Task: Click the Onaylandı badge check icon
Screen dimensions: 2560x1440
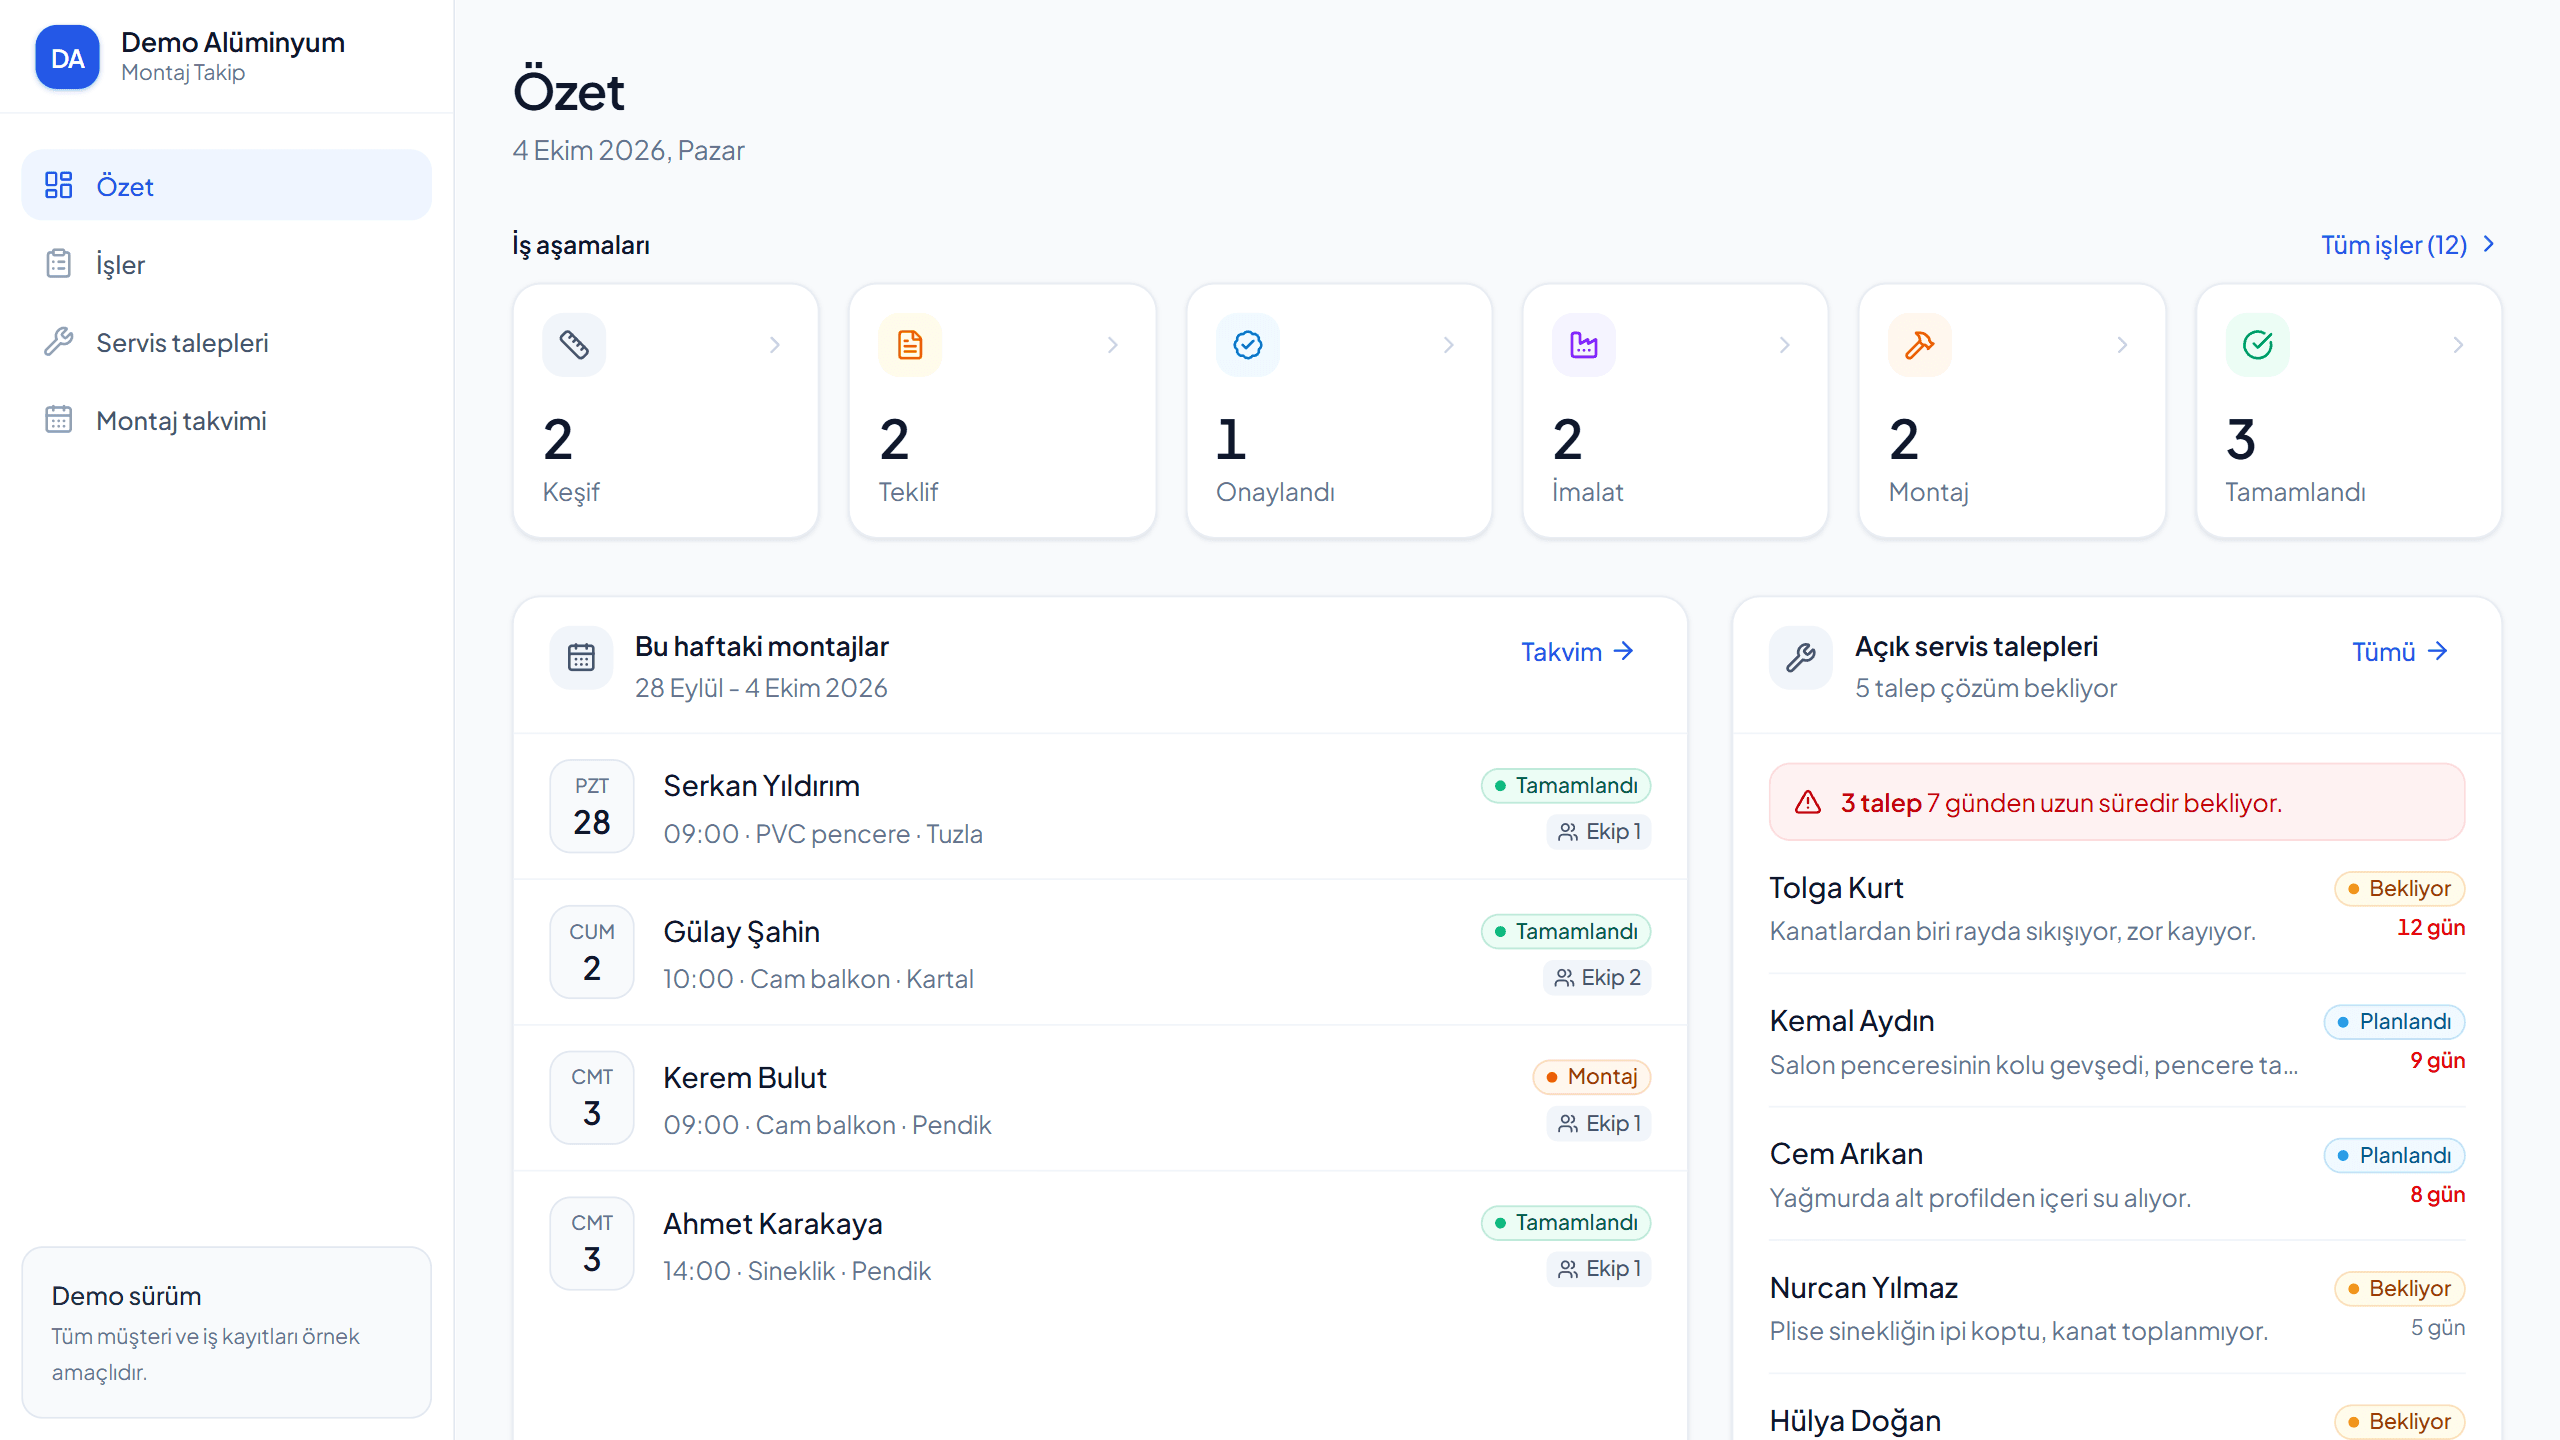Action: [1247, 345]
